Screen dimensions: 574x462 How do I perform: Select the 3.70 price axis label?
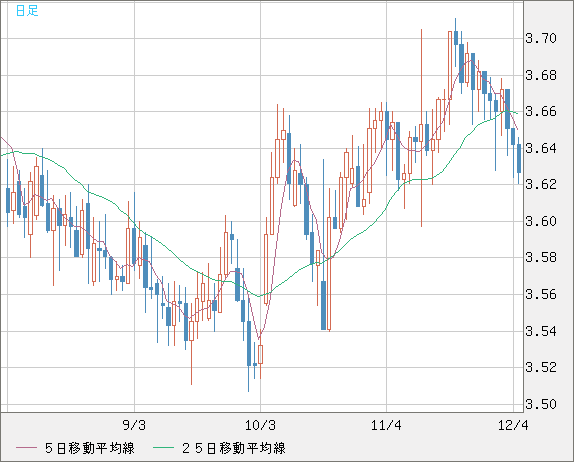point(541,38)
